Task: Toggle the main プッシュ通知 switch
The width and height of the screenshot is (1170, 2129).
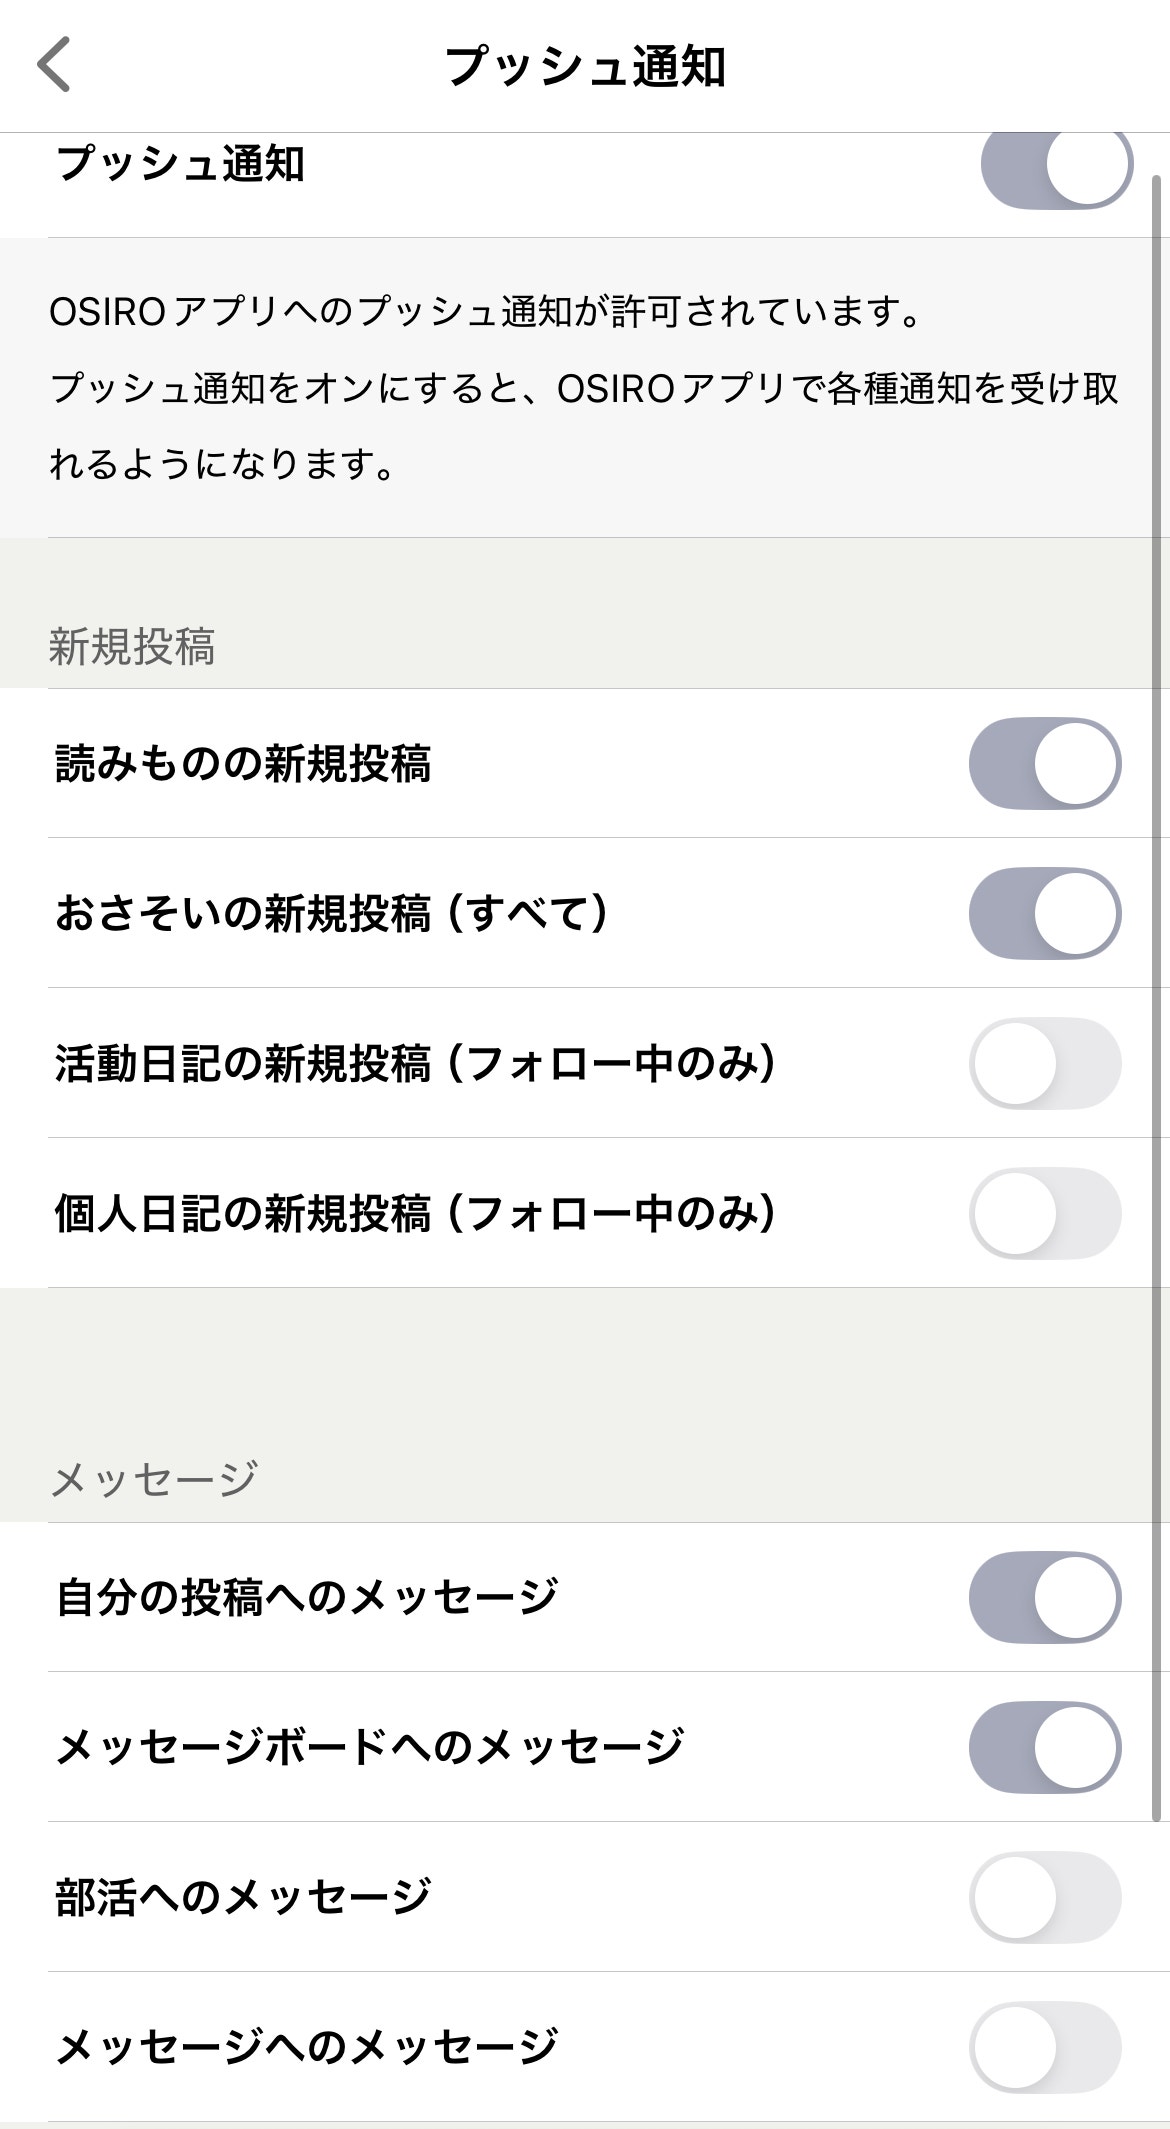Action: point(1056,165)
